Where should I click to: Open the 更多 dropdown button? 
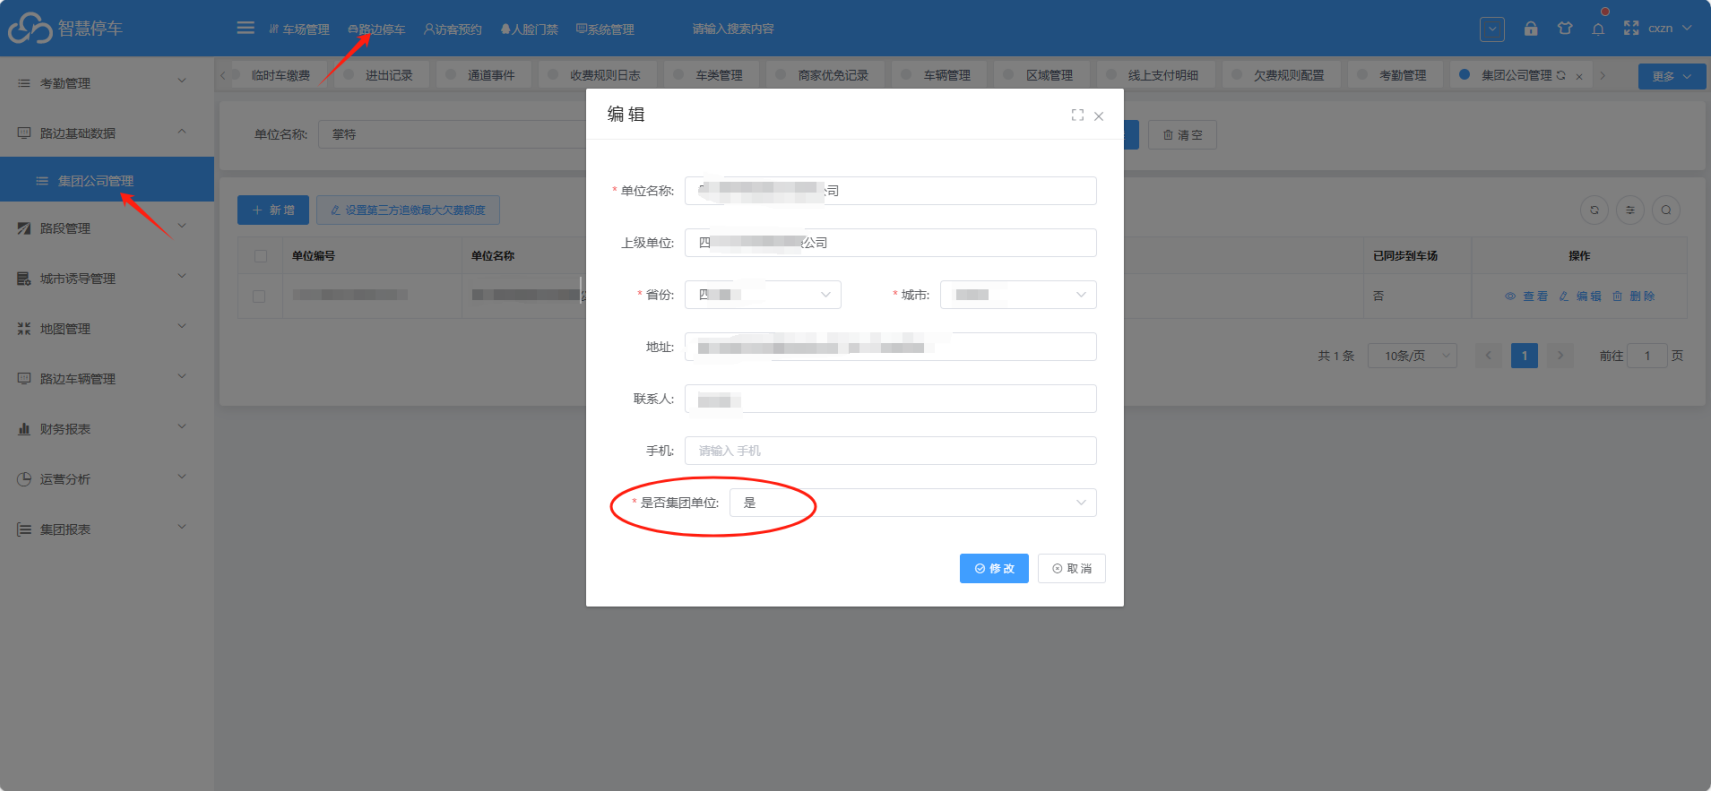click(x=1672, y=76)
